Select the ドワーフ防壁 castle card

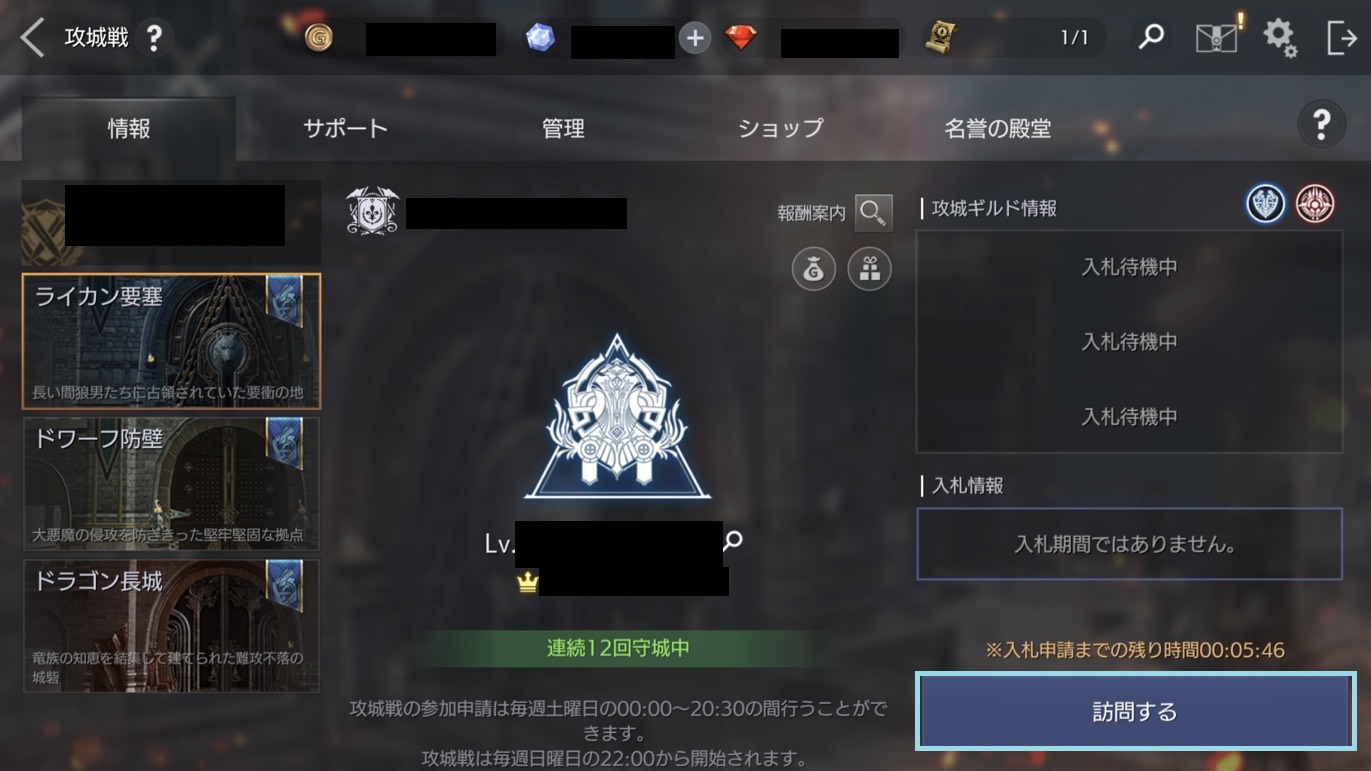point(171,484)
